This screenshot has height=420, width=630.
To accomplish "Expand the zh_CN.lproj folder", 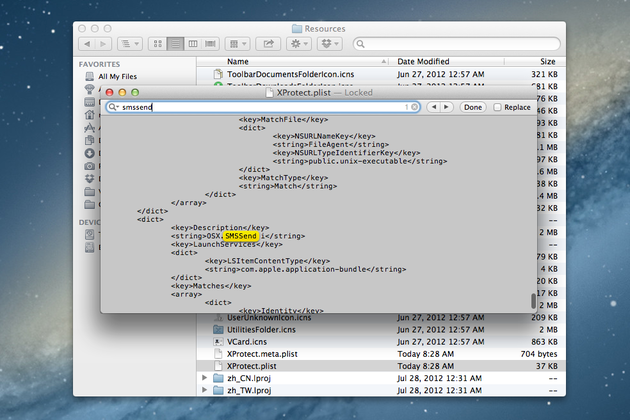I will pyautogui.click(x=205, y=378).
